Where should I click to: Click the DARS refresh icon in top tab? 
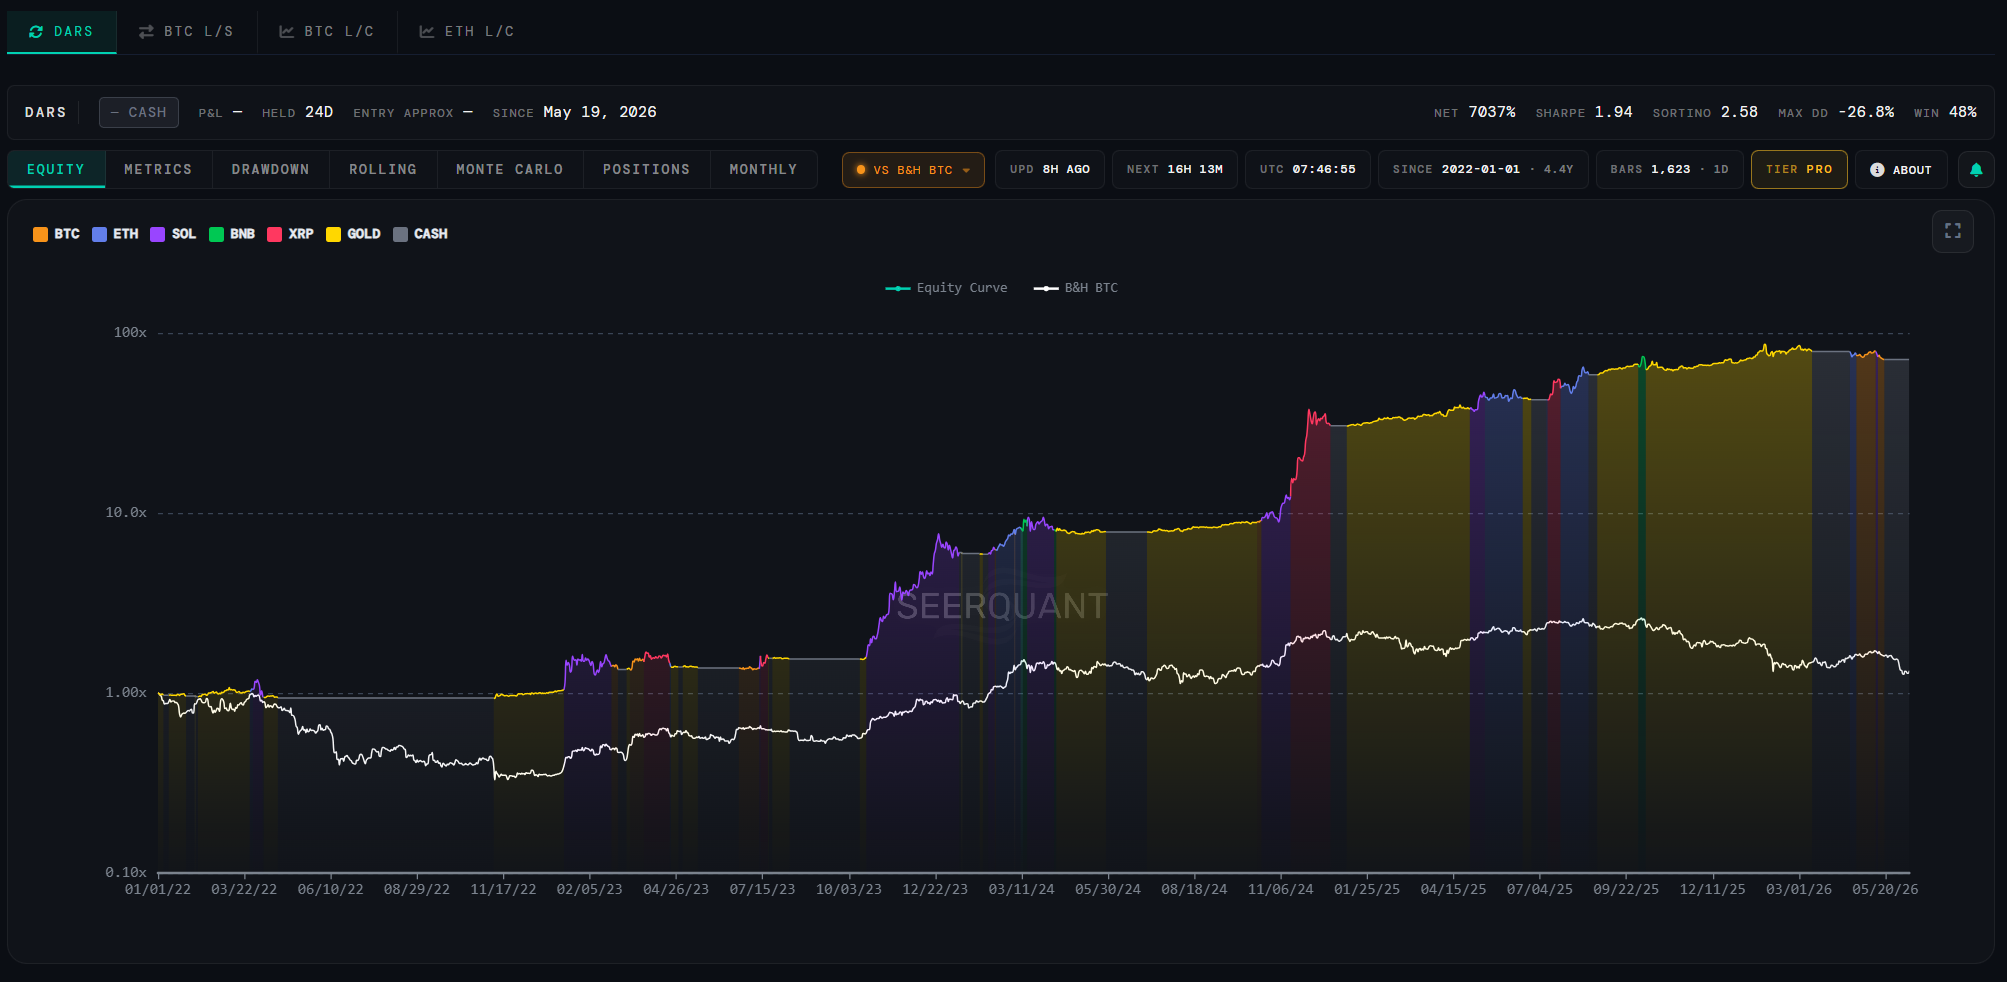pyautogui.click(x=36, y=32)
